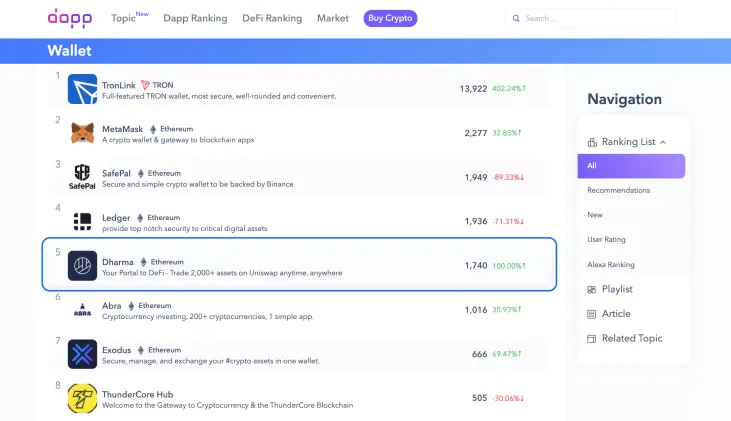Click the dapp logo in the header

(70, 18)
